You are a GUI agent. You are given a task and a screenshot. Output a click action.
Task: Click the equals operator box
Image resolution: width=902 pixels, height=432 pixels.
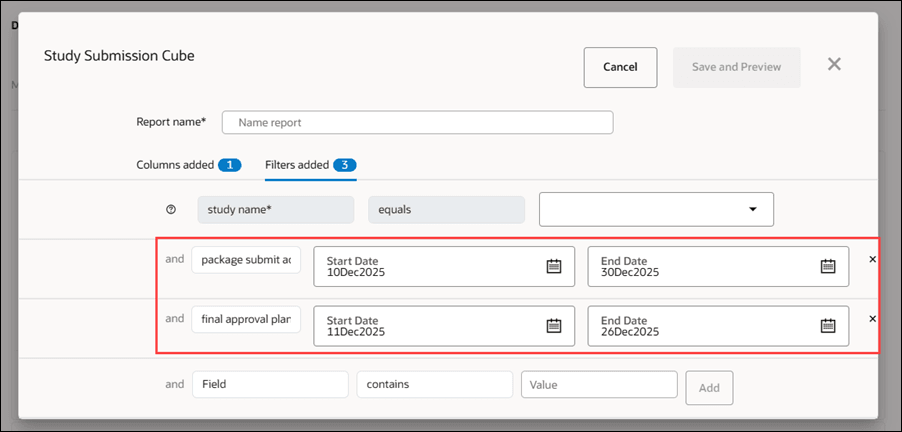446,210
